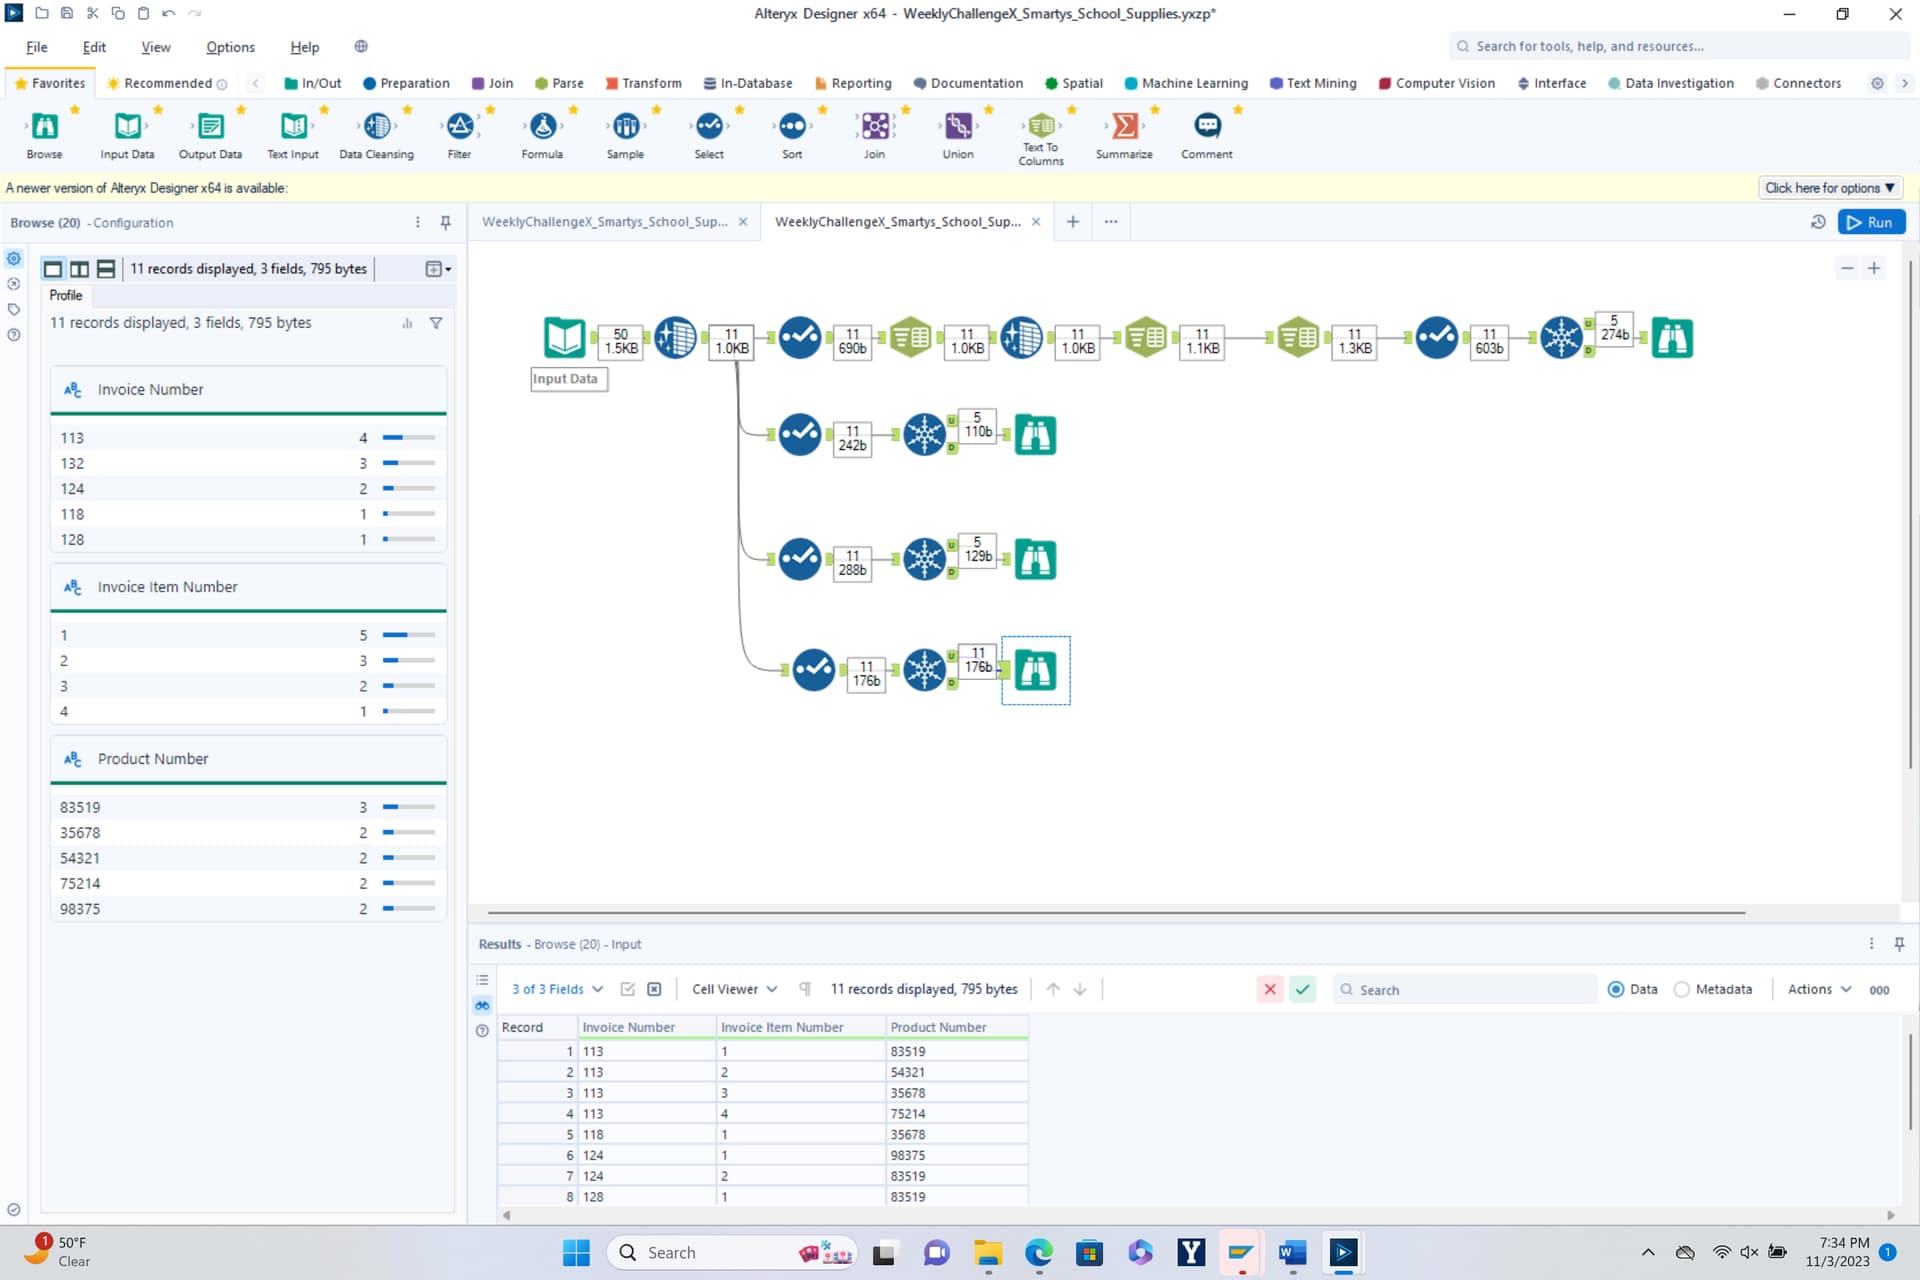This screenshot has height=1280, width=1920.
Task: Pin the Browse configuration panel
Action: (446, 222)
